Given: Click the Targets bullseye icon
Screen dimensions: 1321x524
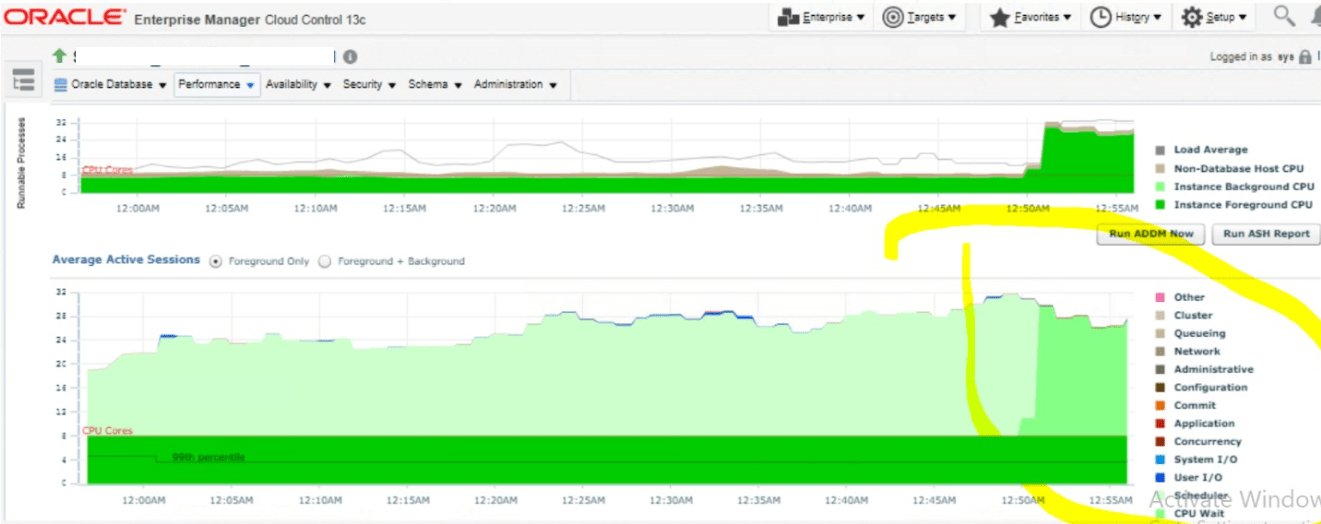Looking at the screenshot, I should tap(893, 18).
